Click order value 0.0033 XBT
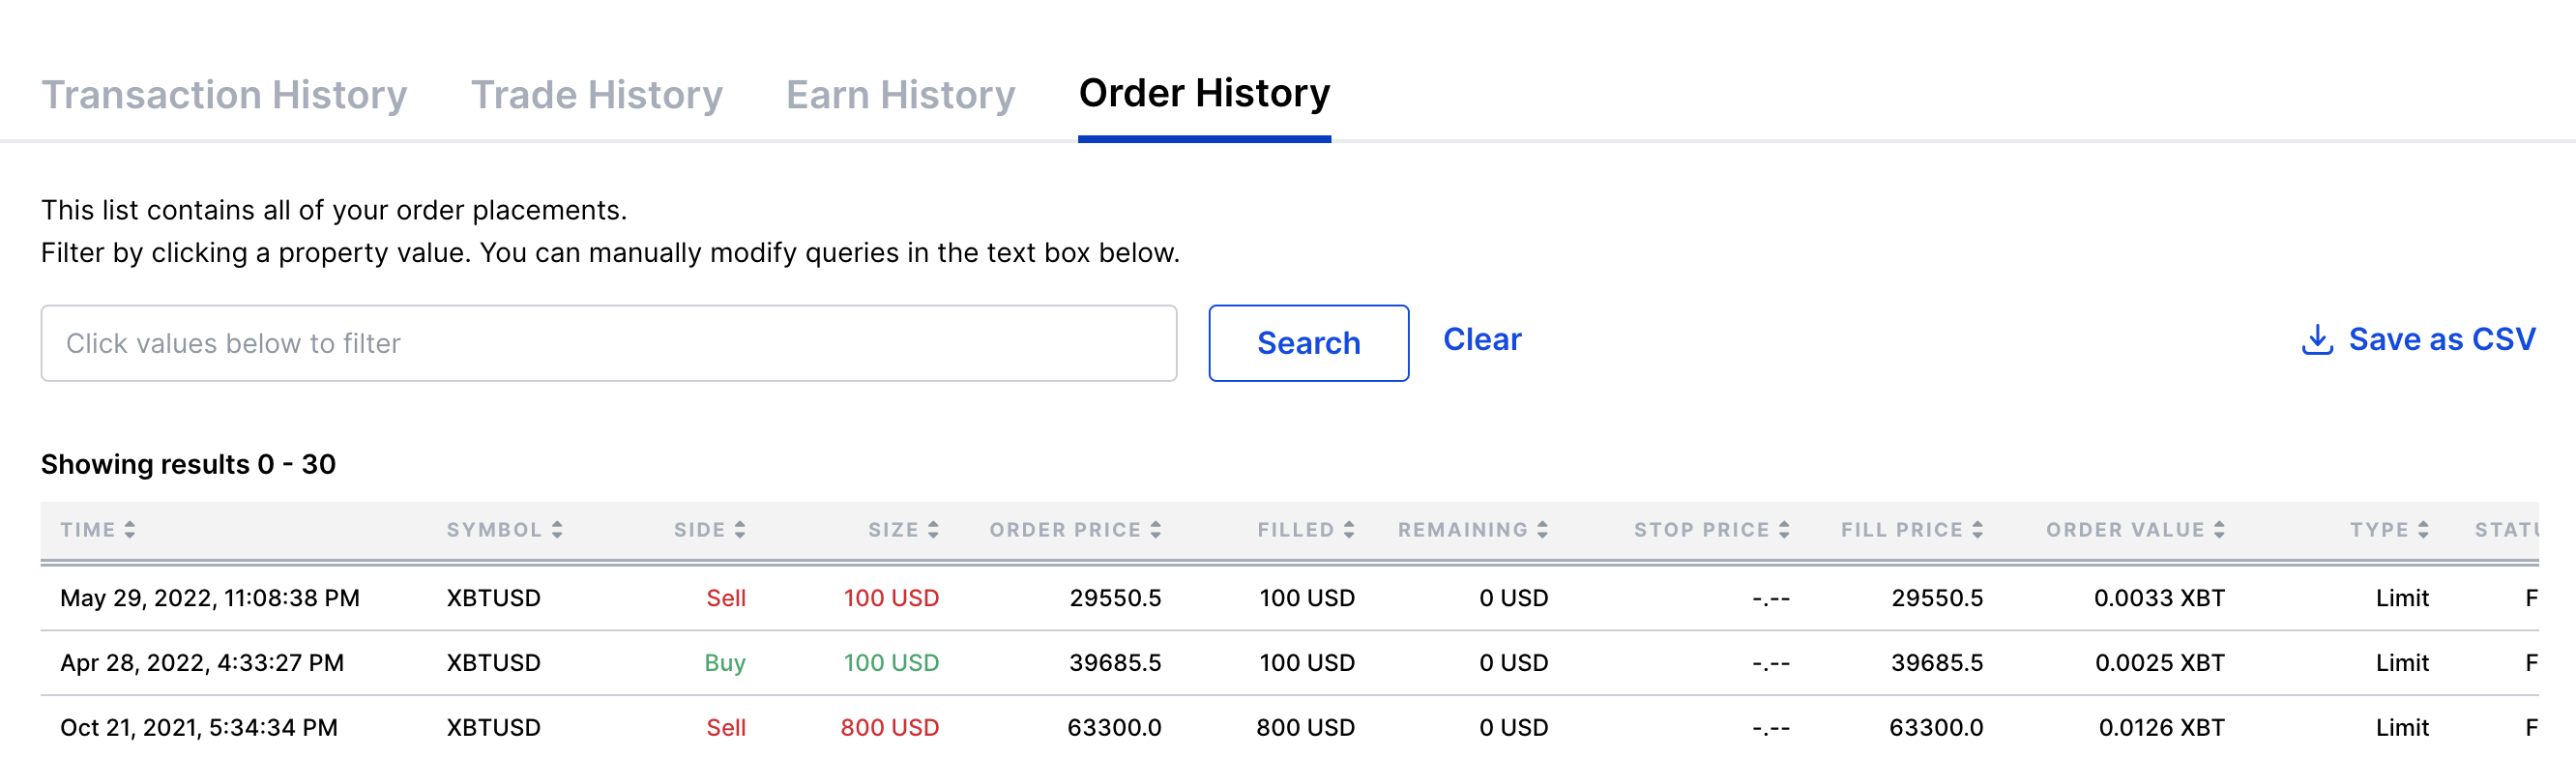Image resolution: width=2576 pixels, height=758 pixels. pos(2159,598)
